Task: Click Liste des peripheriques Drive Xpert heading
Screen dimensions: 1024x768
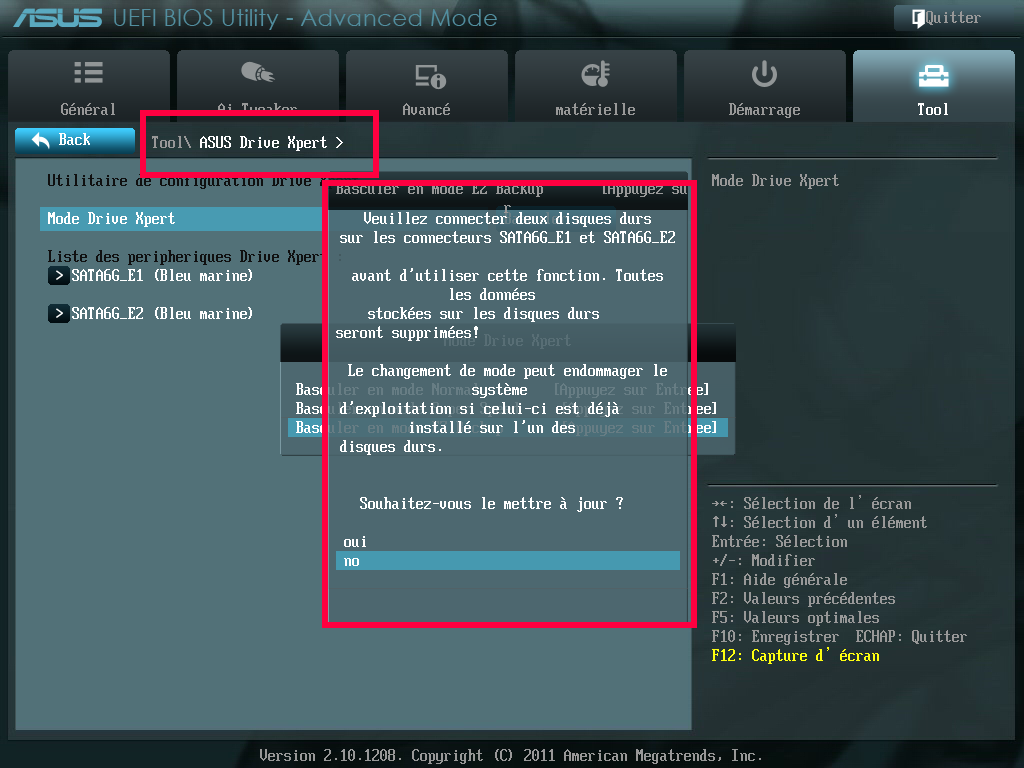Action: point(185,257)
